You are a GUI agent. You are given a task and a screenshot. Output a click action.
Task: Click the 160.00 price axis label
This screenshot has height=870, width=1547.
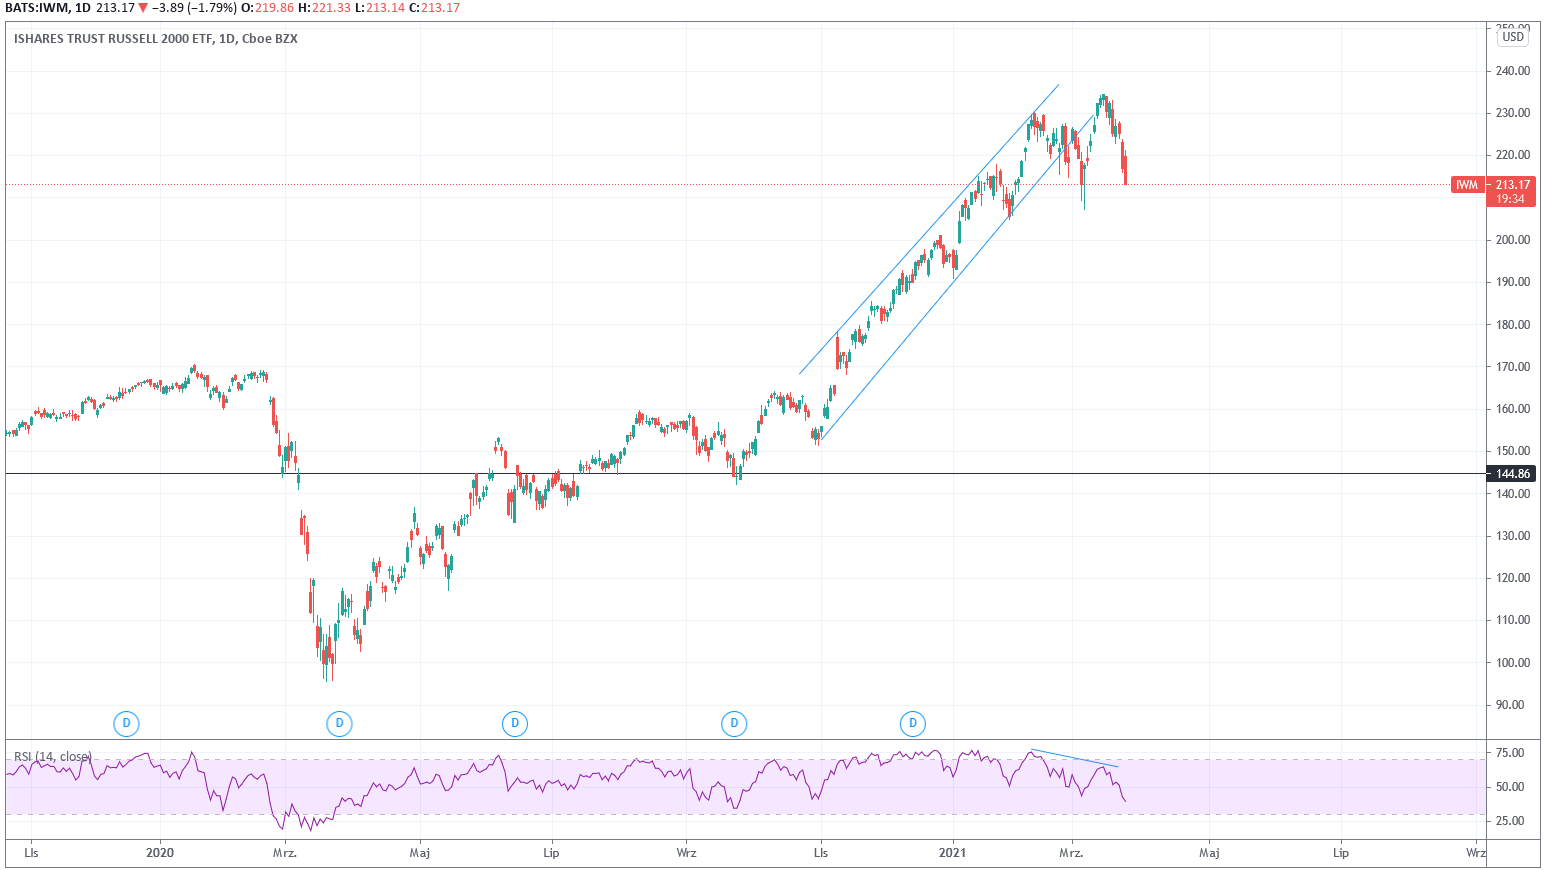click(x=1513, y=409)
